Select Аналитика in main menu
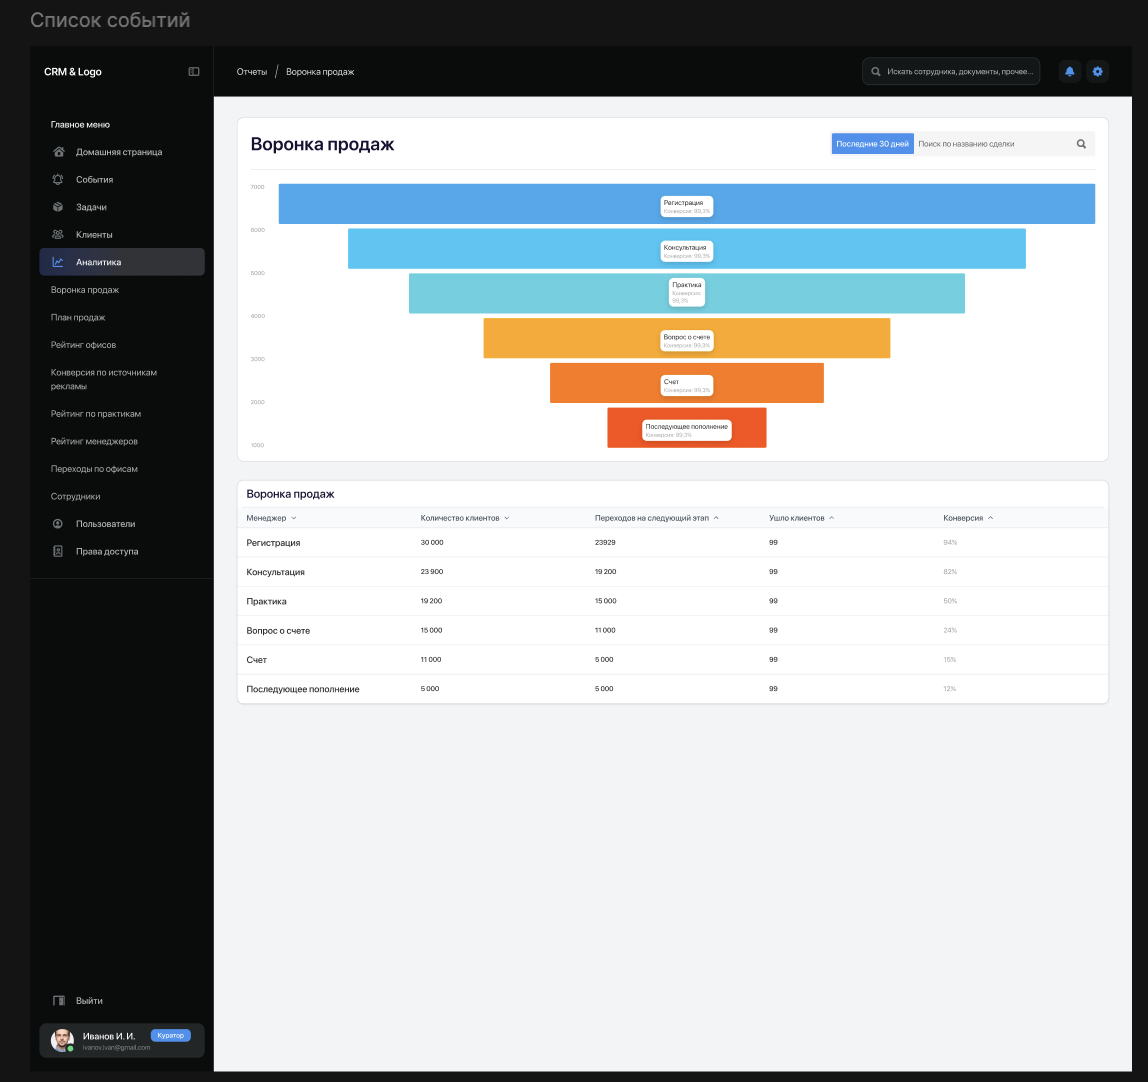1148x1082 pixels. click(x=122, y=262)
